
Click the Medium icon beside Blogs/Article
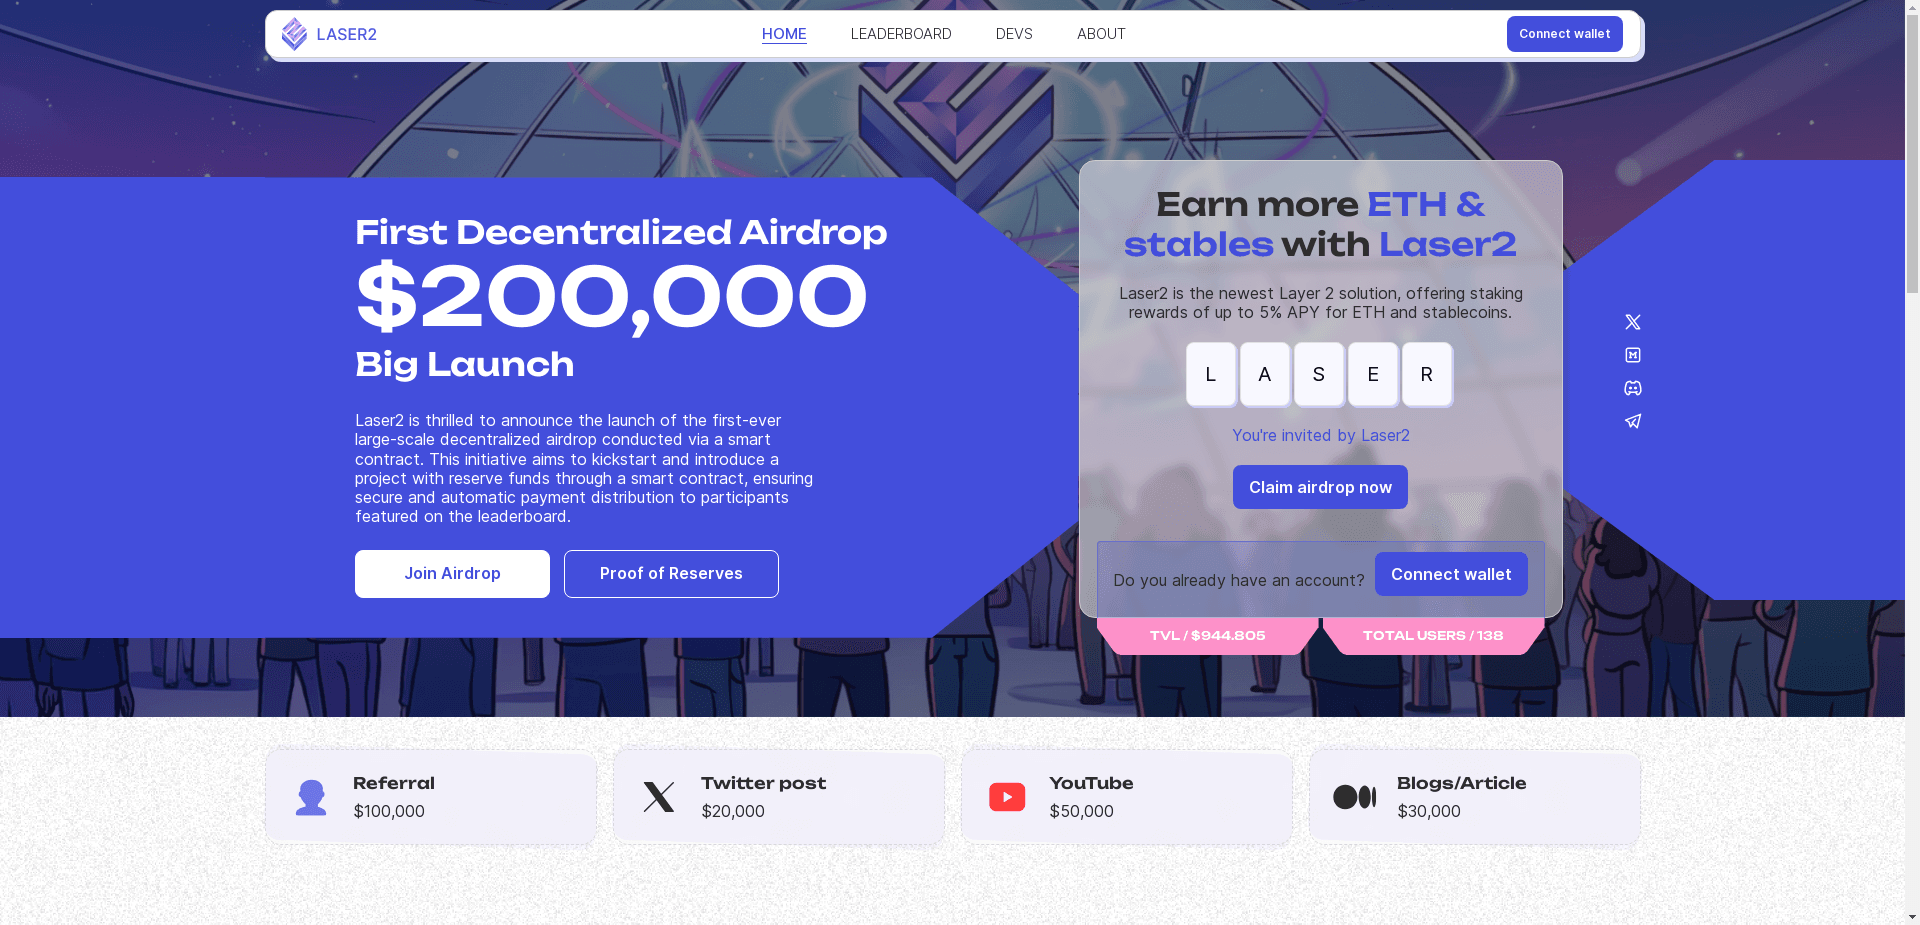pos(1354,797)
